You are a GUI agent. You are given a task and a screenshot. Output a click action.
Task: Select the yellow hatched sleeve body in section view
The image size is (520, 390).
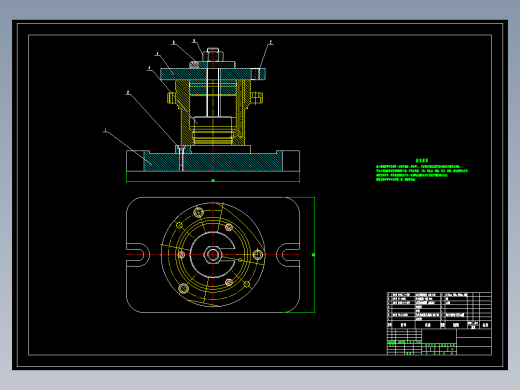[x=184, y=113]
